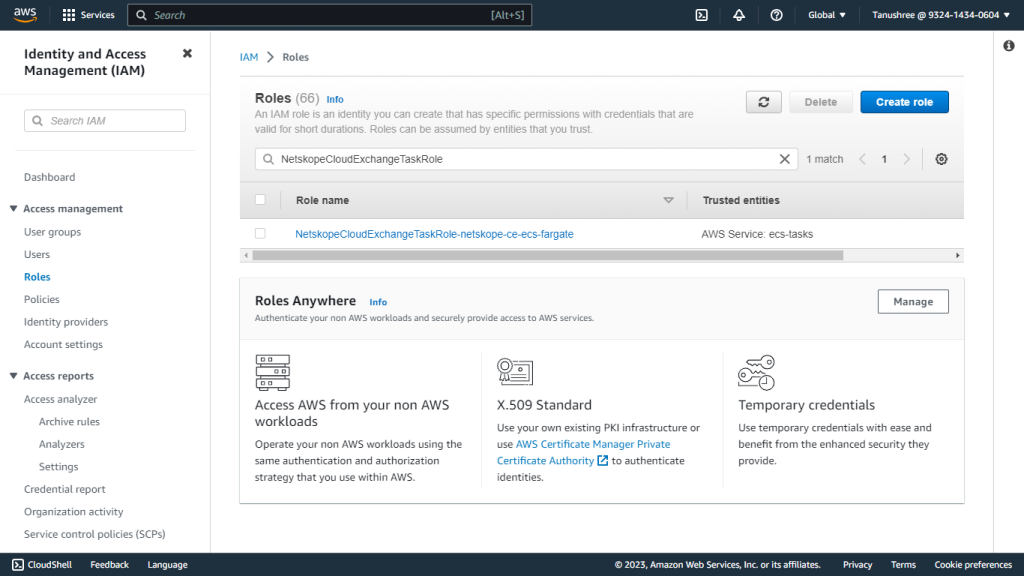
Task: Open the info panel icon on right edge
Action: 1009,46
